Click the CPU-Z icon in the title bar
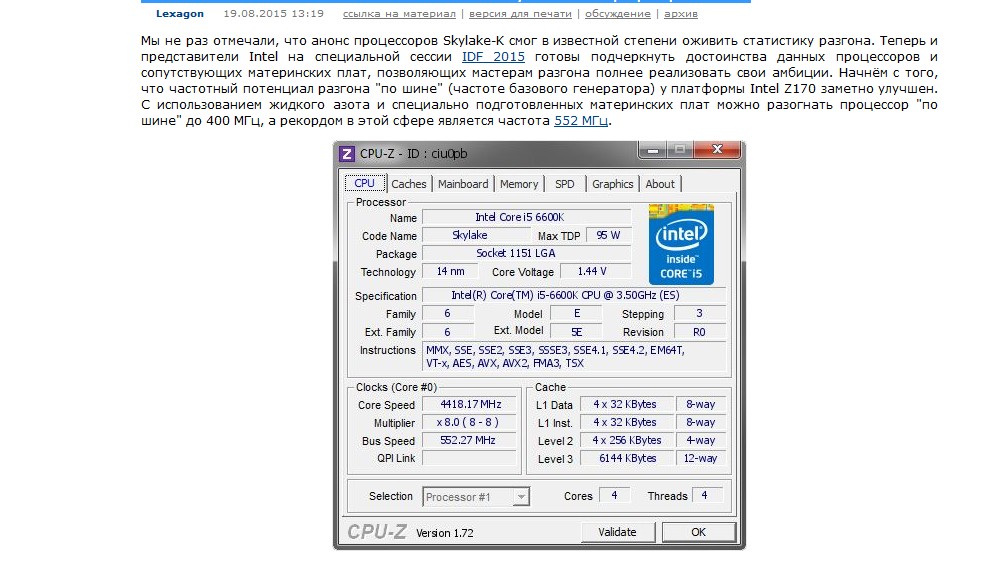Viewport: 982px width, 561px height. tap(347, 154)
